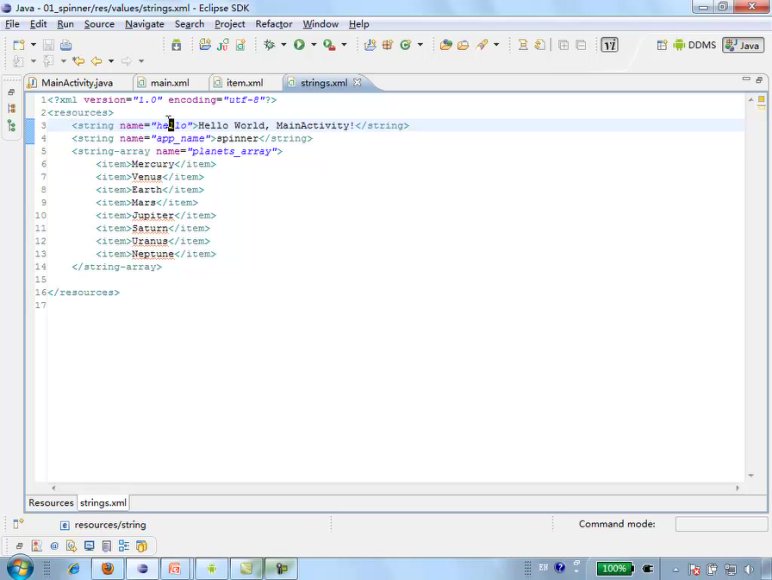Click the New wizard icon
The image size is (772, 580).
[x=19, y=45]
